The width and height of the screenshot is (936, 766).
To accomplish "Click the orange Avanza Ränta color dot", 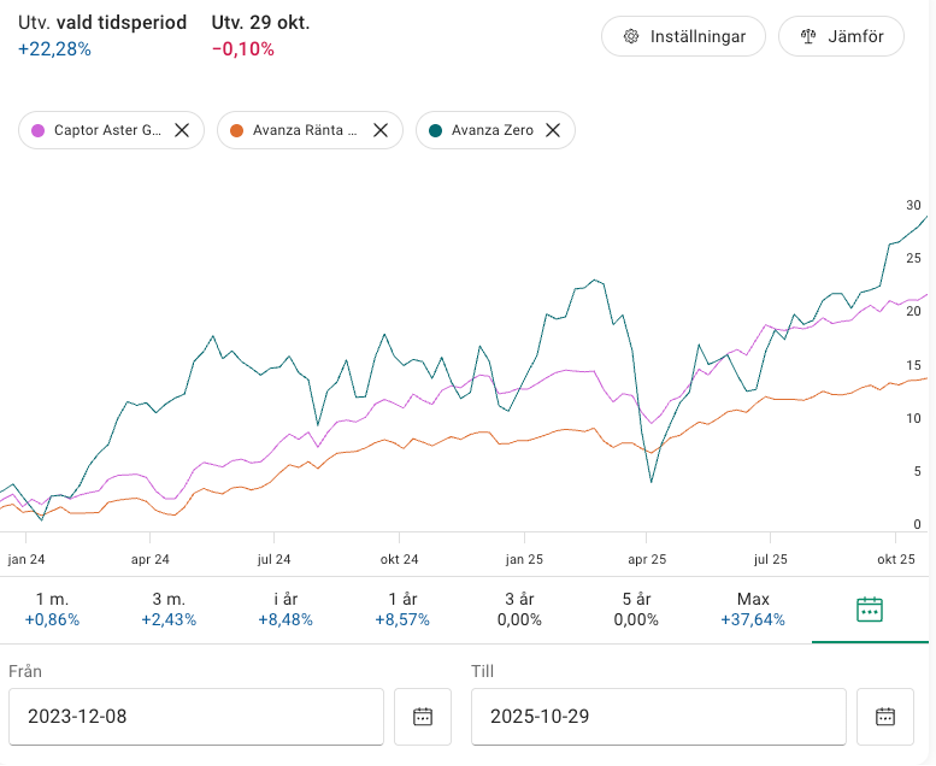I will [x=237, y=130].
